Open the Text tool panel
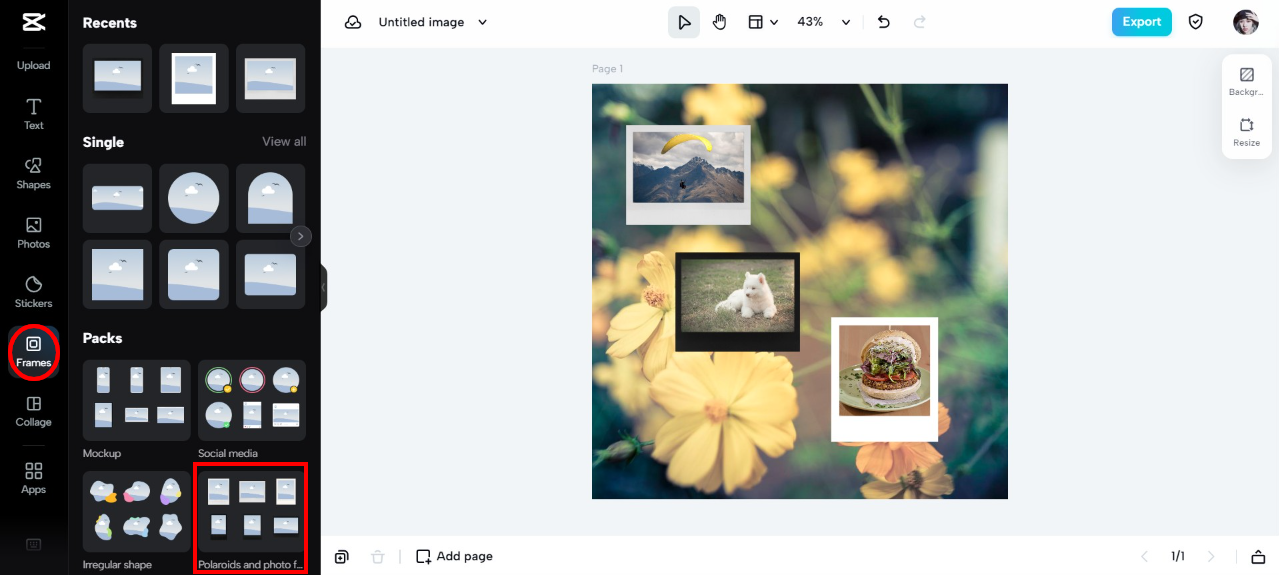 (x=33, y=114)
